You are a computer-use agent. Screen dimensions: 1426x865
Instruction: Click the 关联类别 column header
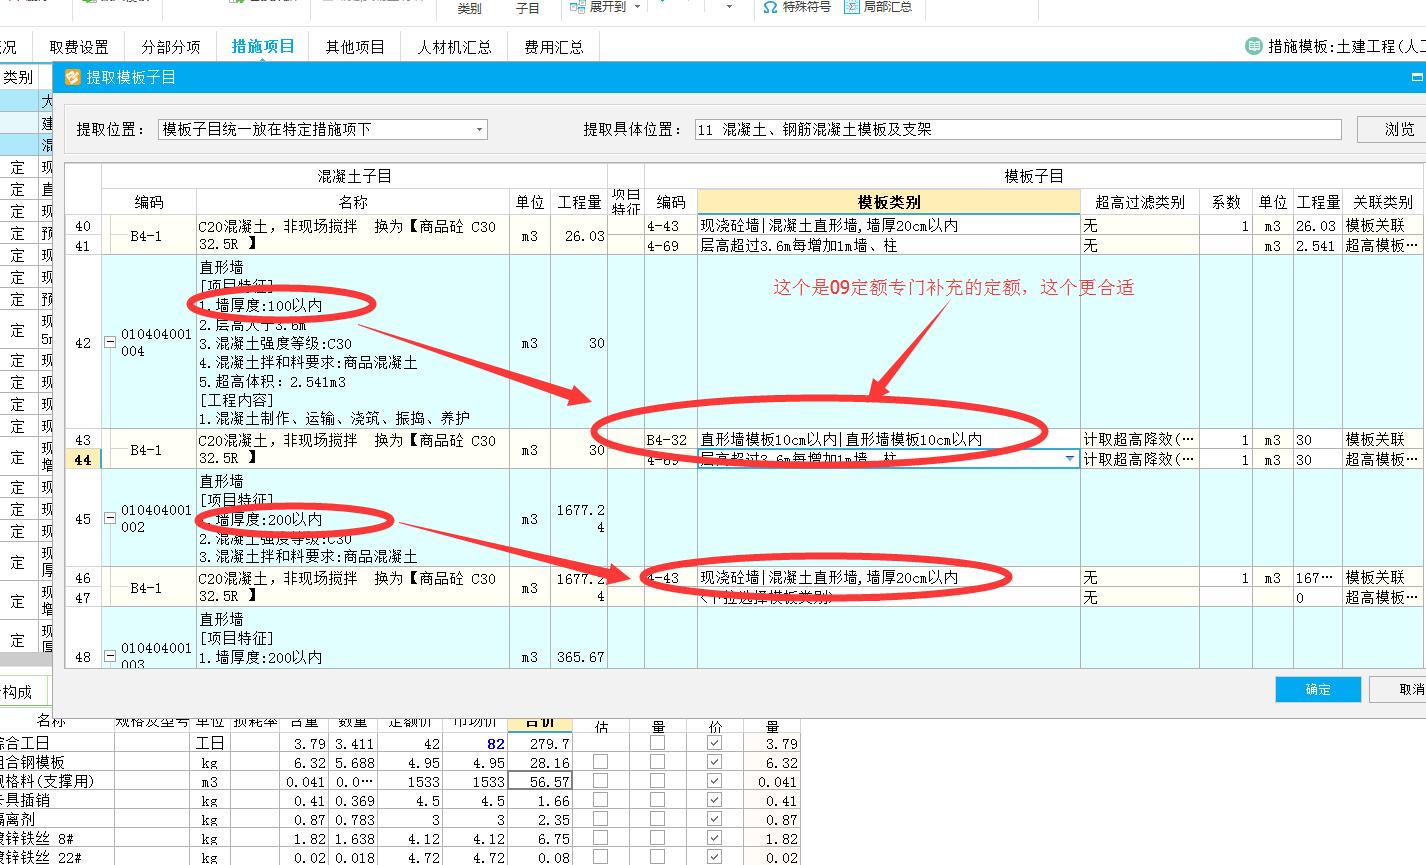coord(1383,202)
